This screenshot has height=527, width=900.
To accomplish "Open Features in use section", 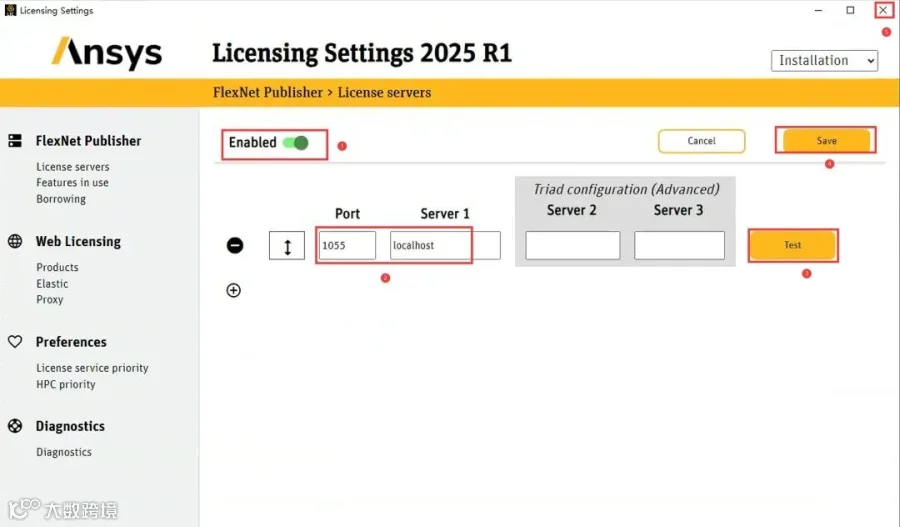I will point(72,183).
